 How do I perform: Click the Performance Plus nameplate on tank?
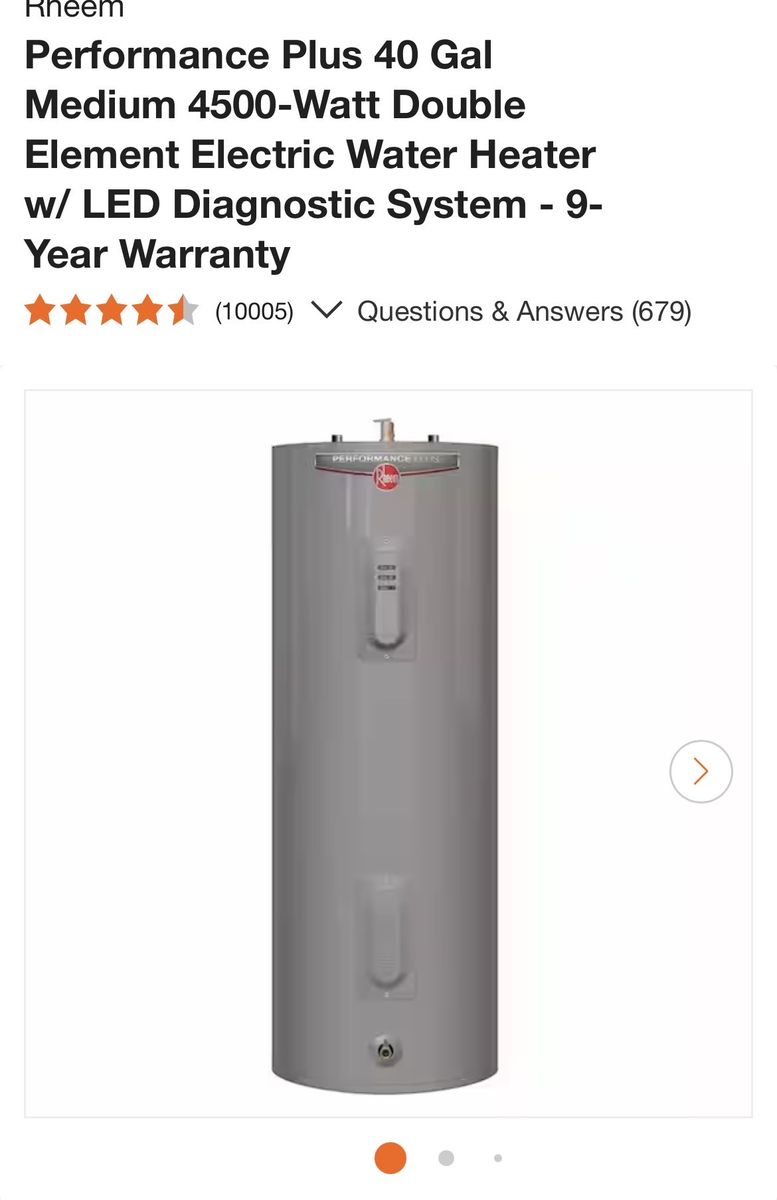coord(386,459)
